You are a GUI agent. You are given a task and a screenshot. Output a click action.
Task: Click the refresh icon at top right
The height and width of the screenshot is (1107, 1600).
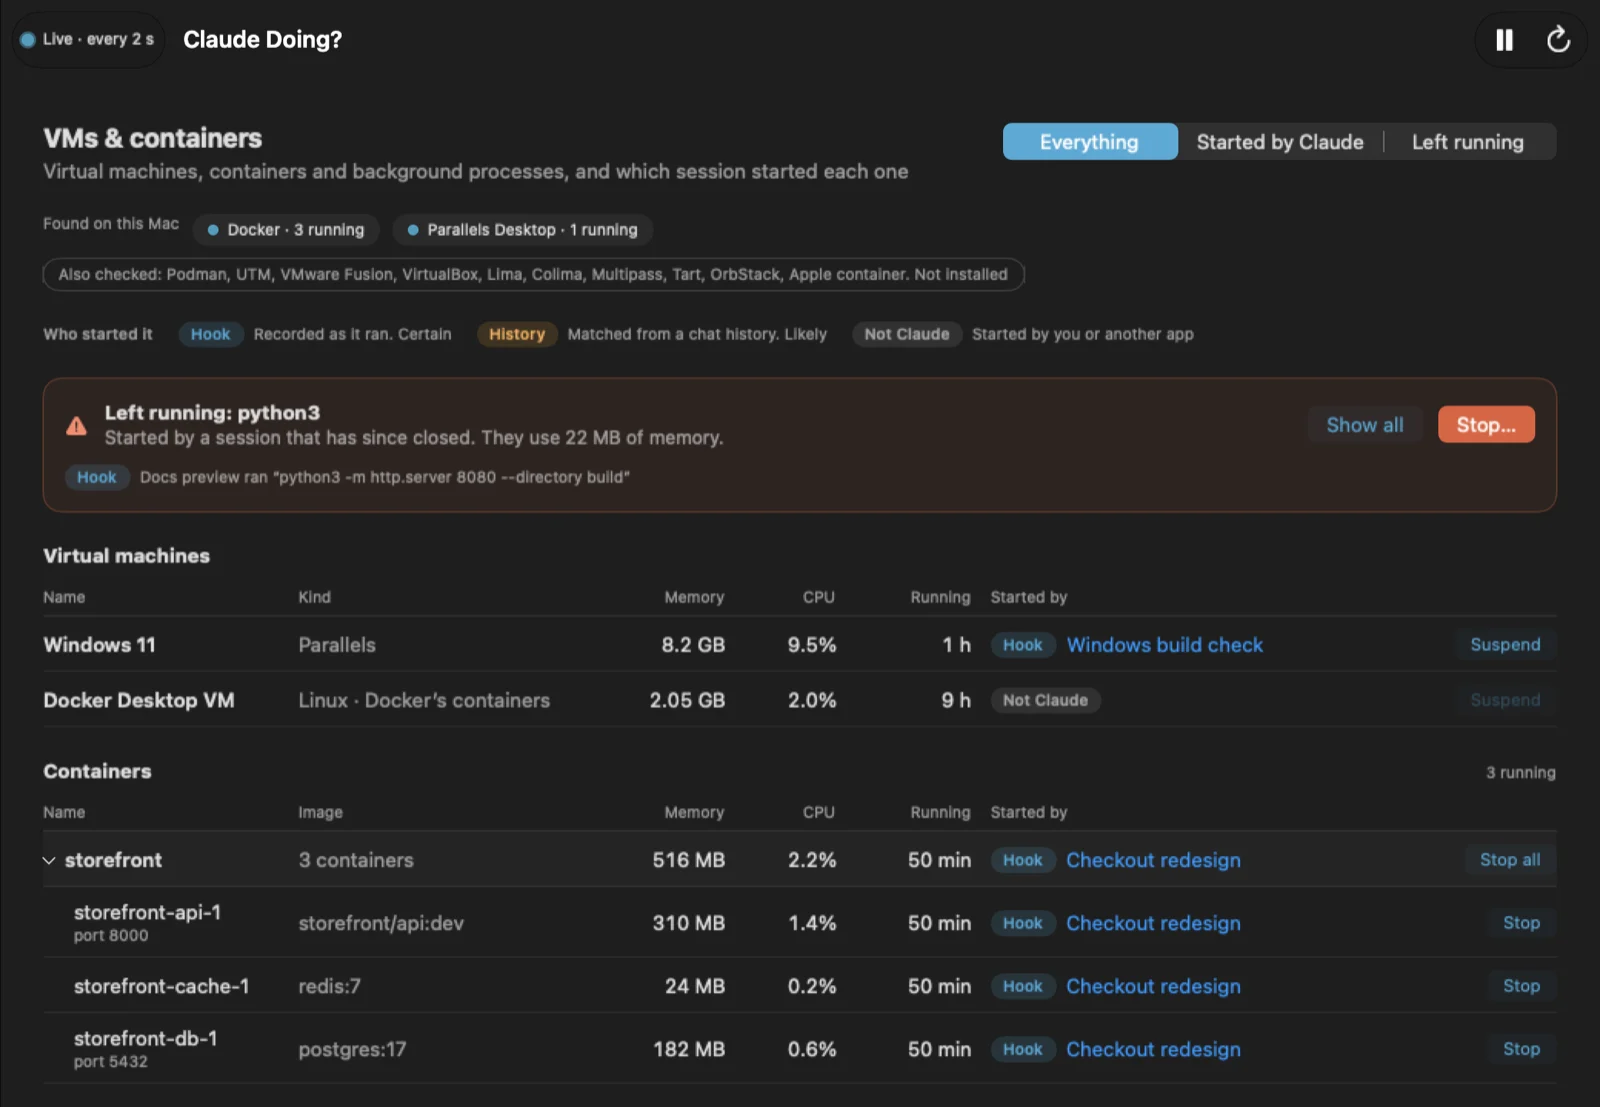(x=1558, y=40)
